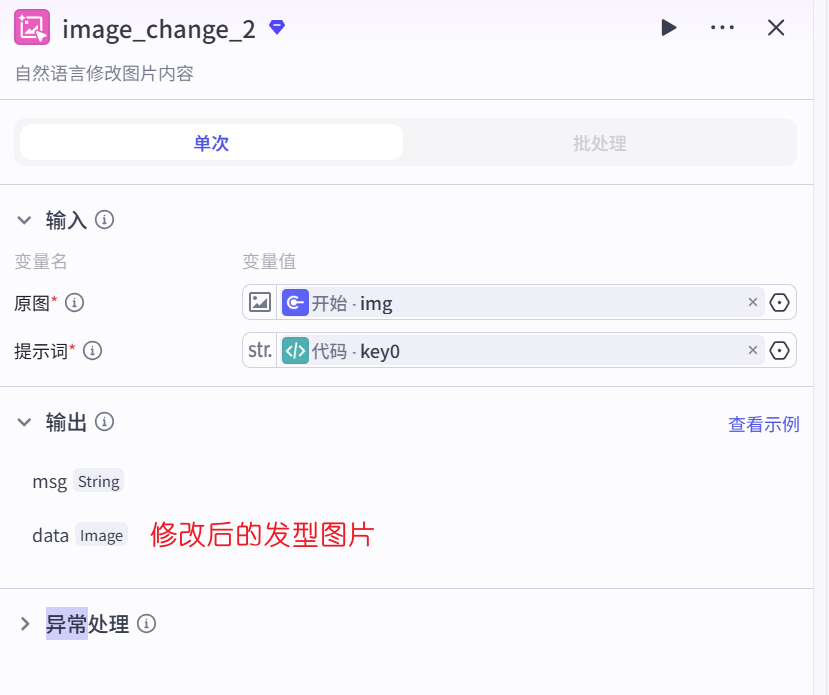The image size is (829, 695).
Task: Expand the 异常处理 section
Action: click(x=24, y=623)
